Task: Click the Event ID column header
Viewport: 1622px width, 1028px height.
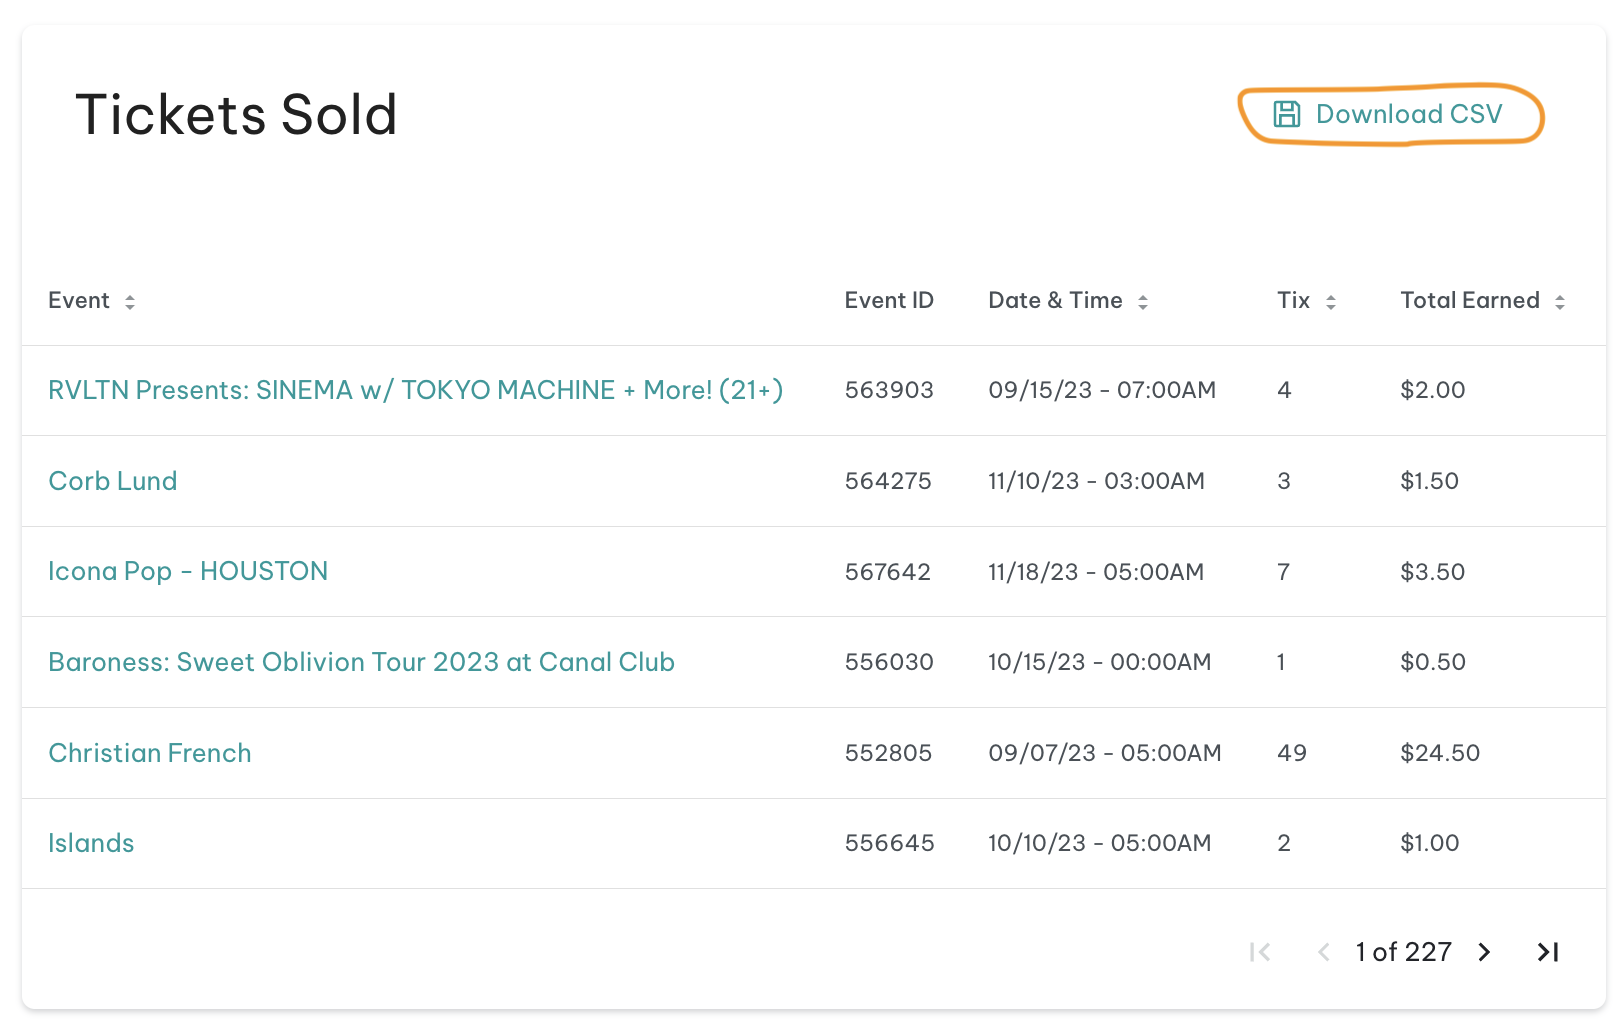Action: point(889,300)
